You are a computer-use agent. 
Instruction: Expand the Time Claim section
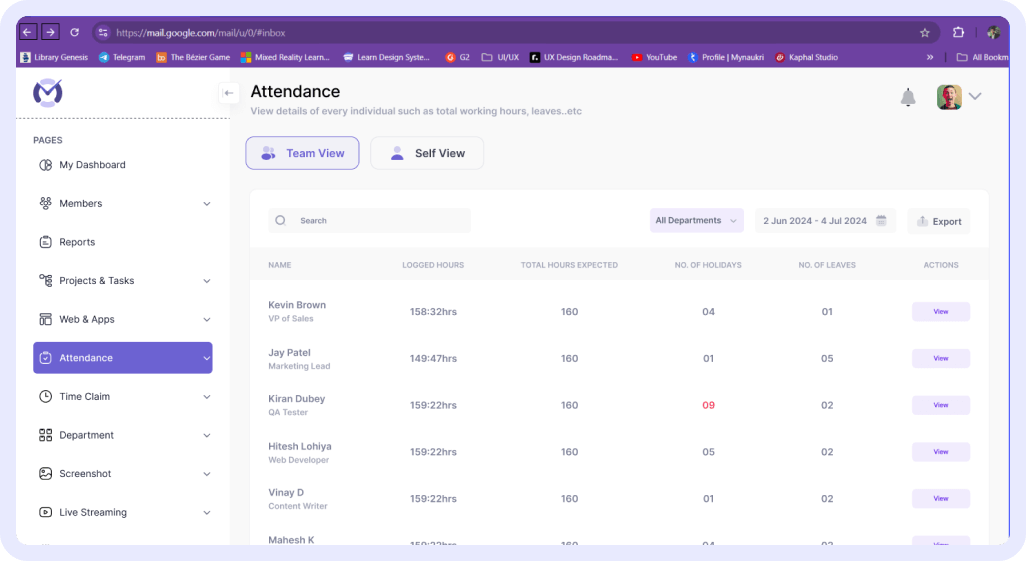[x=207, y=397]
